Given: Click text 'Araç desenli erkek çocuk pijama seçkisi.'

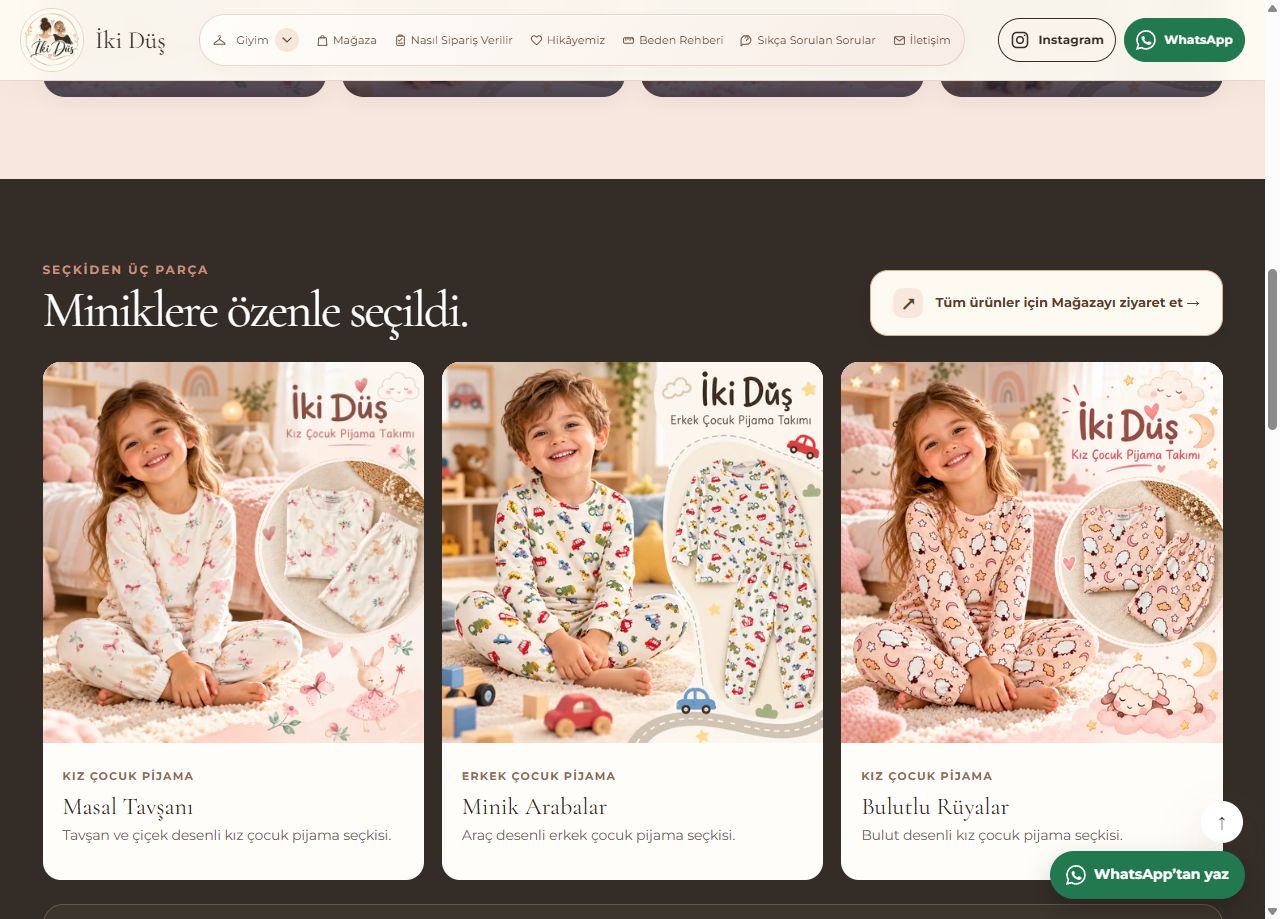Looking at the screenshot, I should (598, 835).
